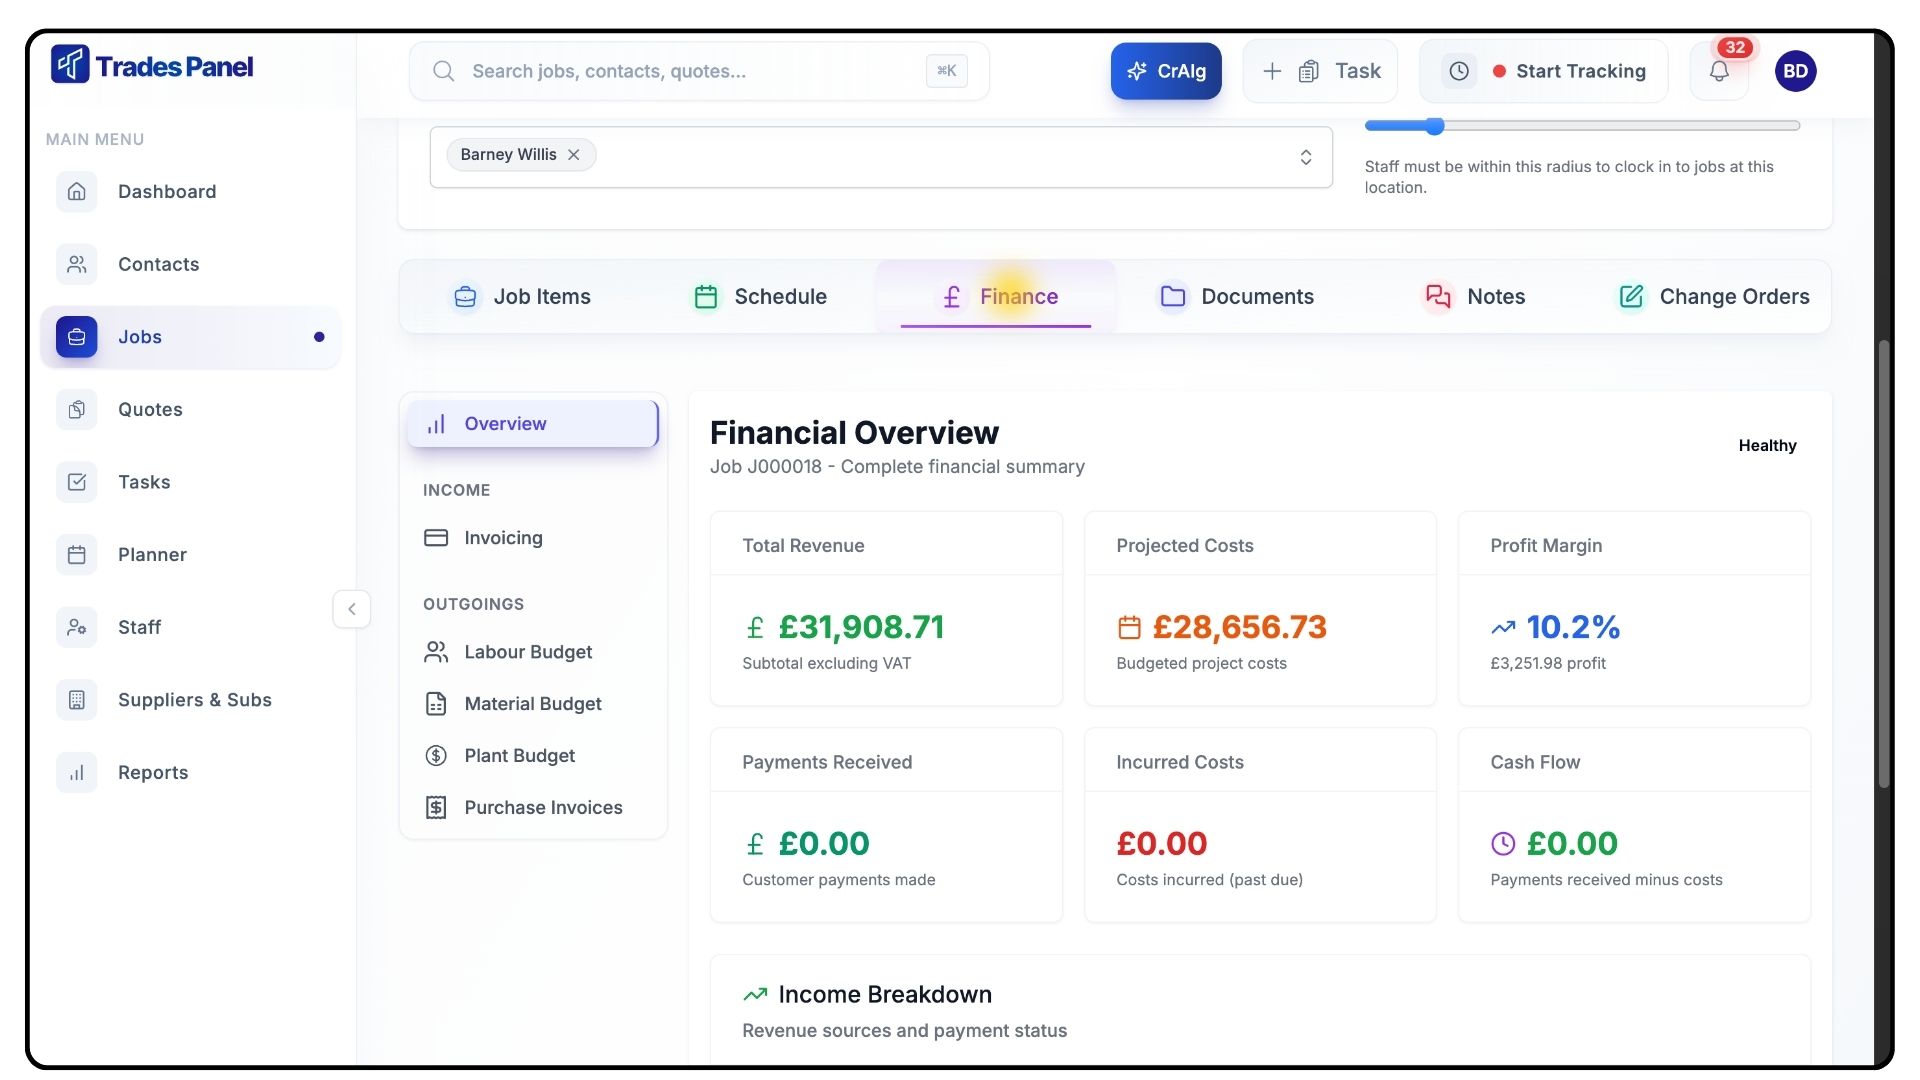Open the notifications bell icon
Image resolution: width=1920 pixels, height=1080 pixels.
click(x=1718, y=71)
